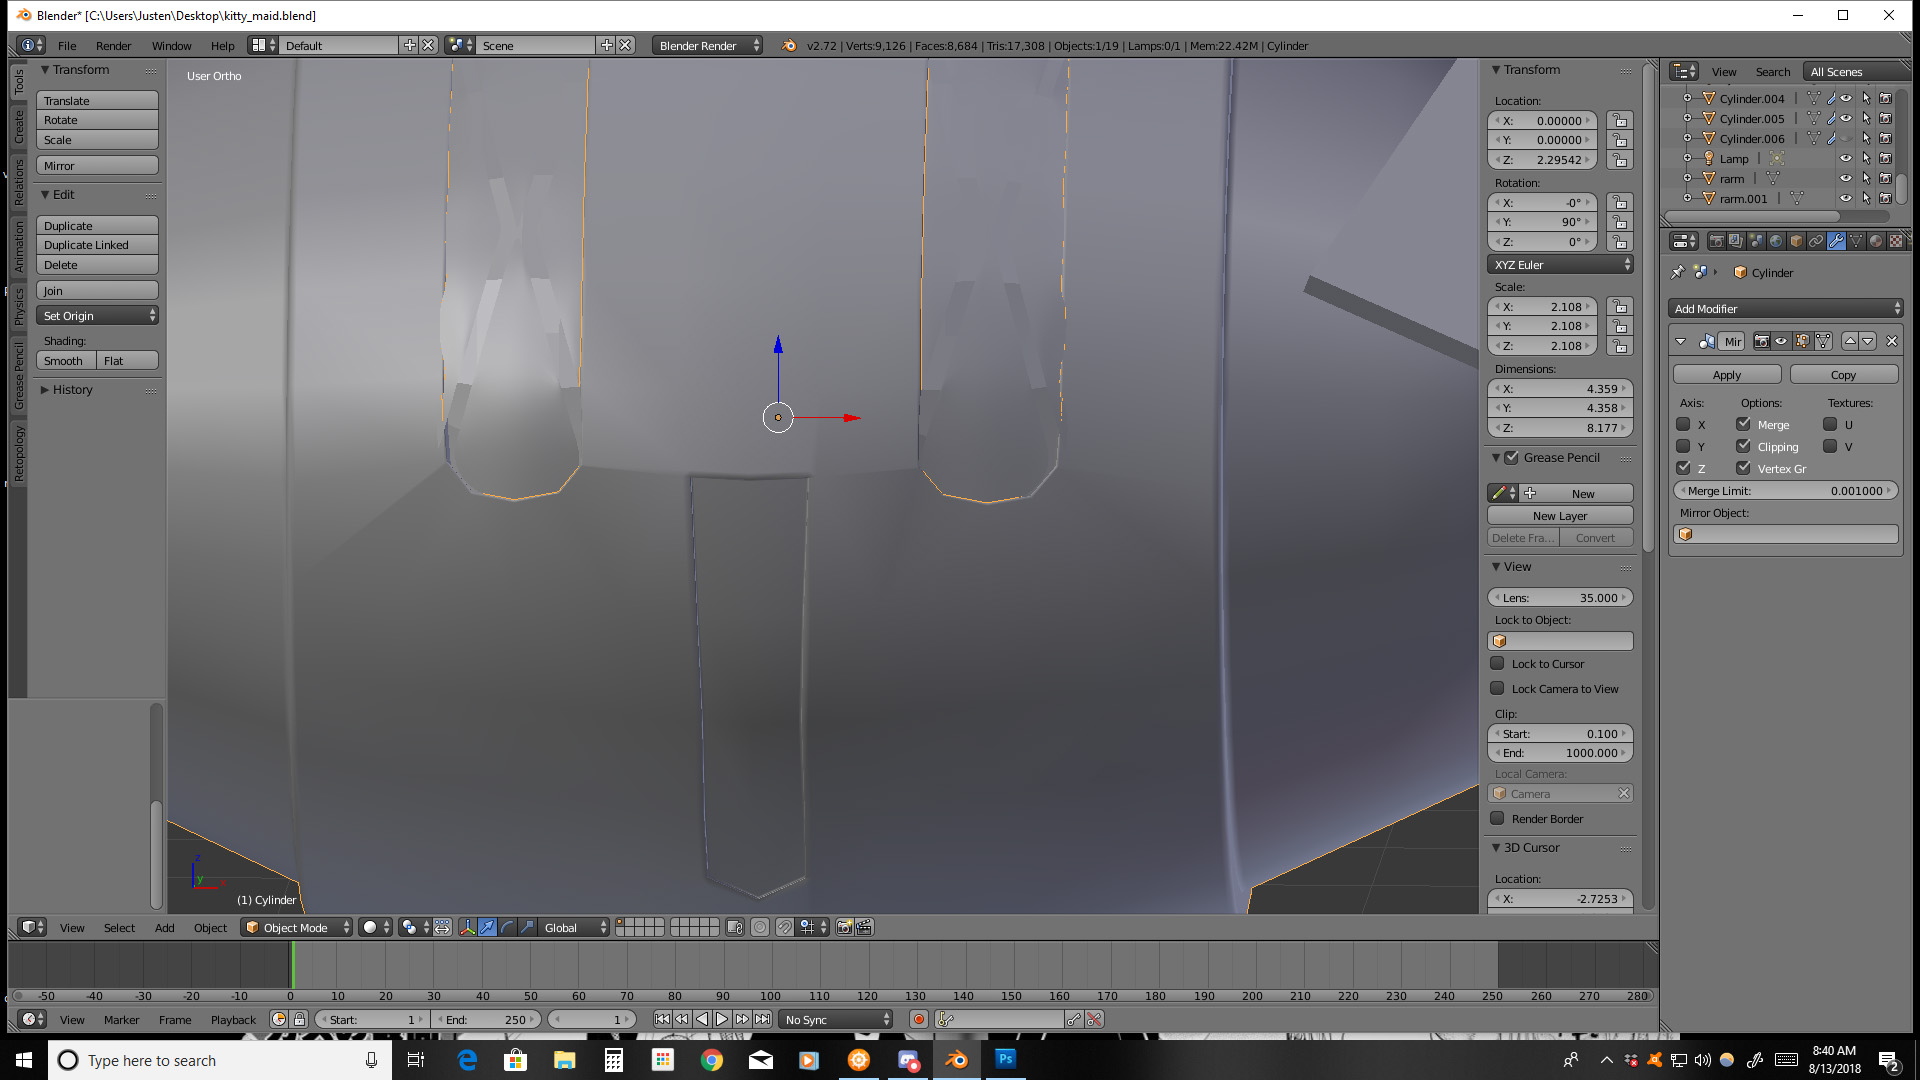Screen dimensions: 1920x1080
Task: Select the Render properties camera icon
Action: tap(1715, 241)
